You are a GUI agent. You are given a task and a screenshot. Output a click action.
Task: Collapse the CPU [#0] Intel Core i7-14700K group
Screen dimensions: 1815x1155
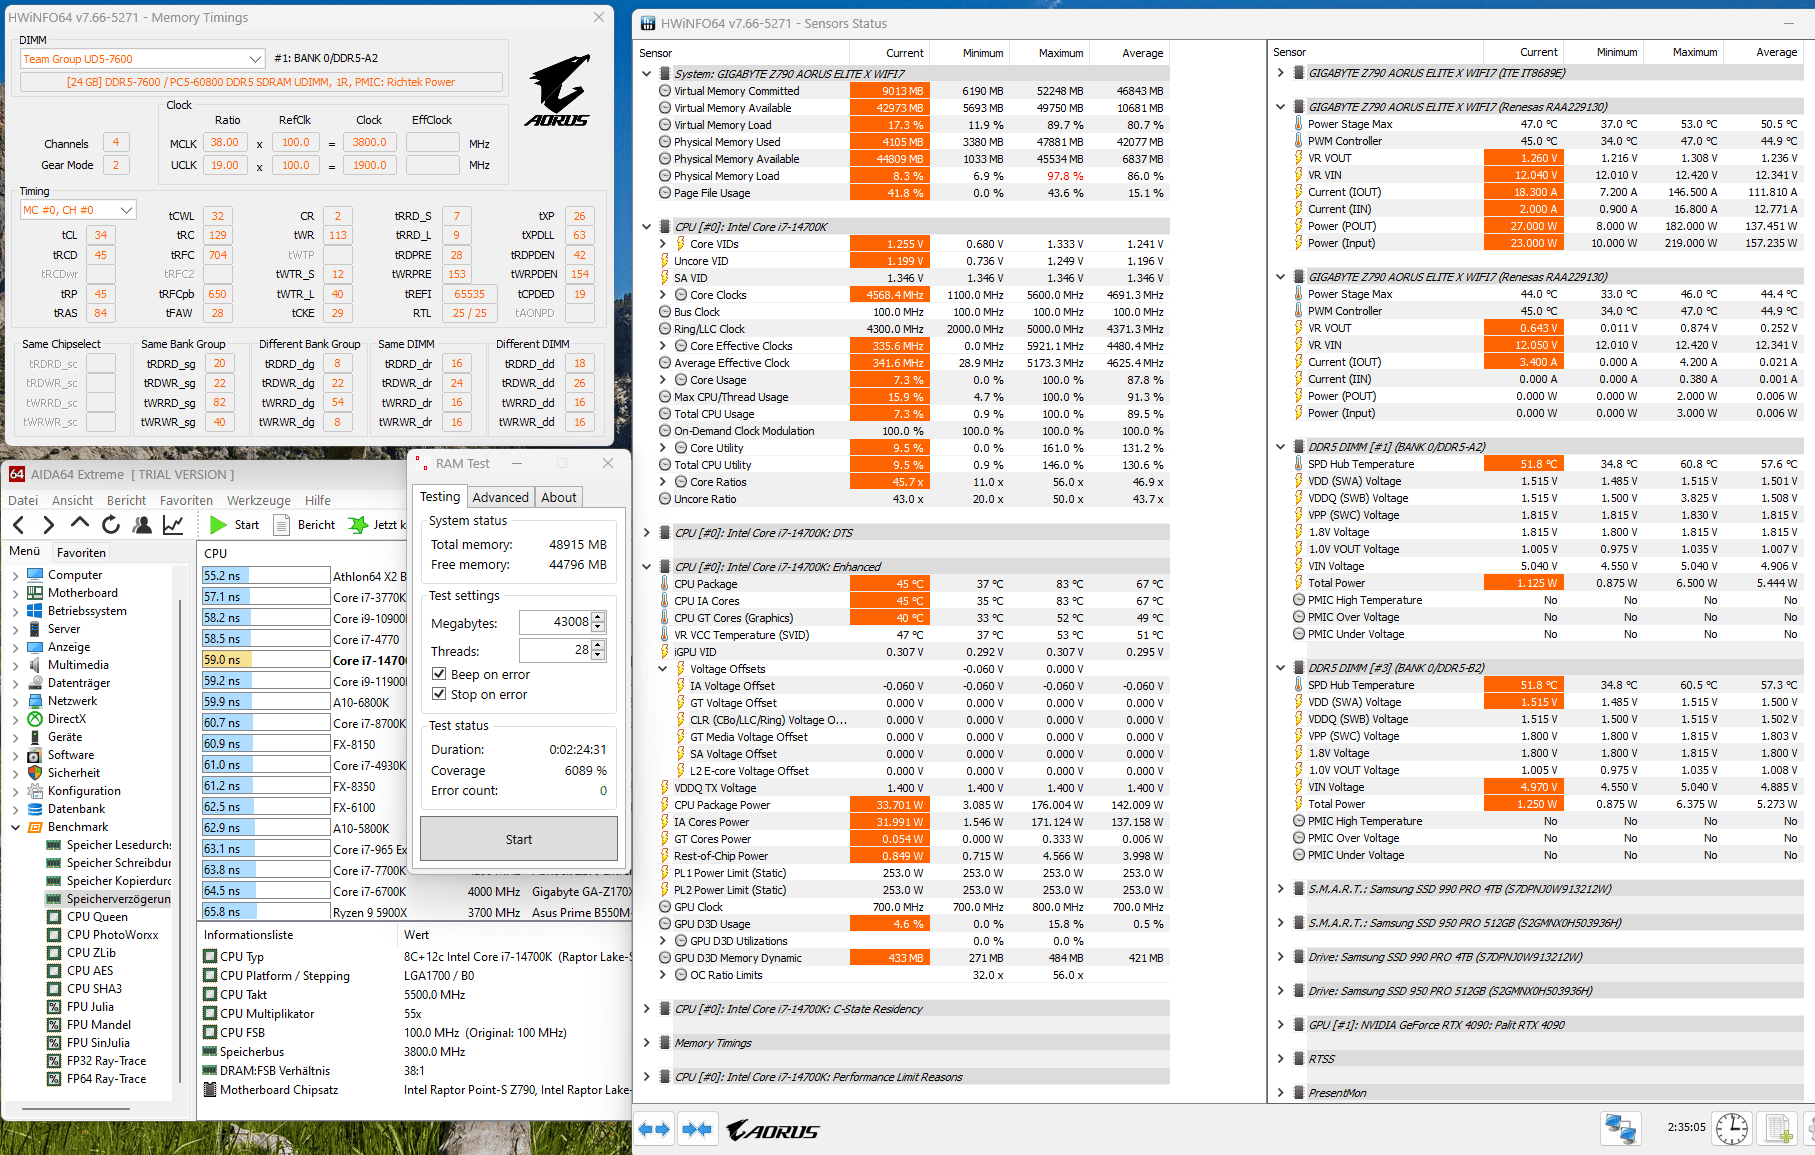pos(646,227)
